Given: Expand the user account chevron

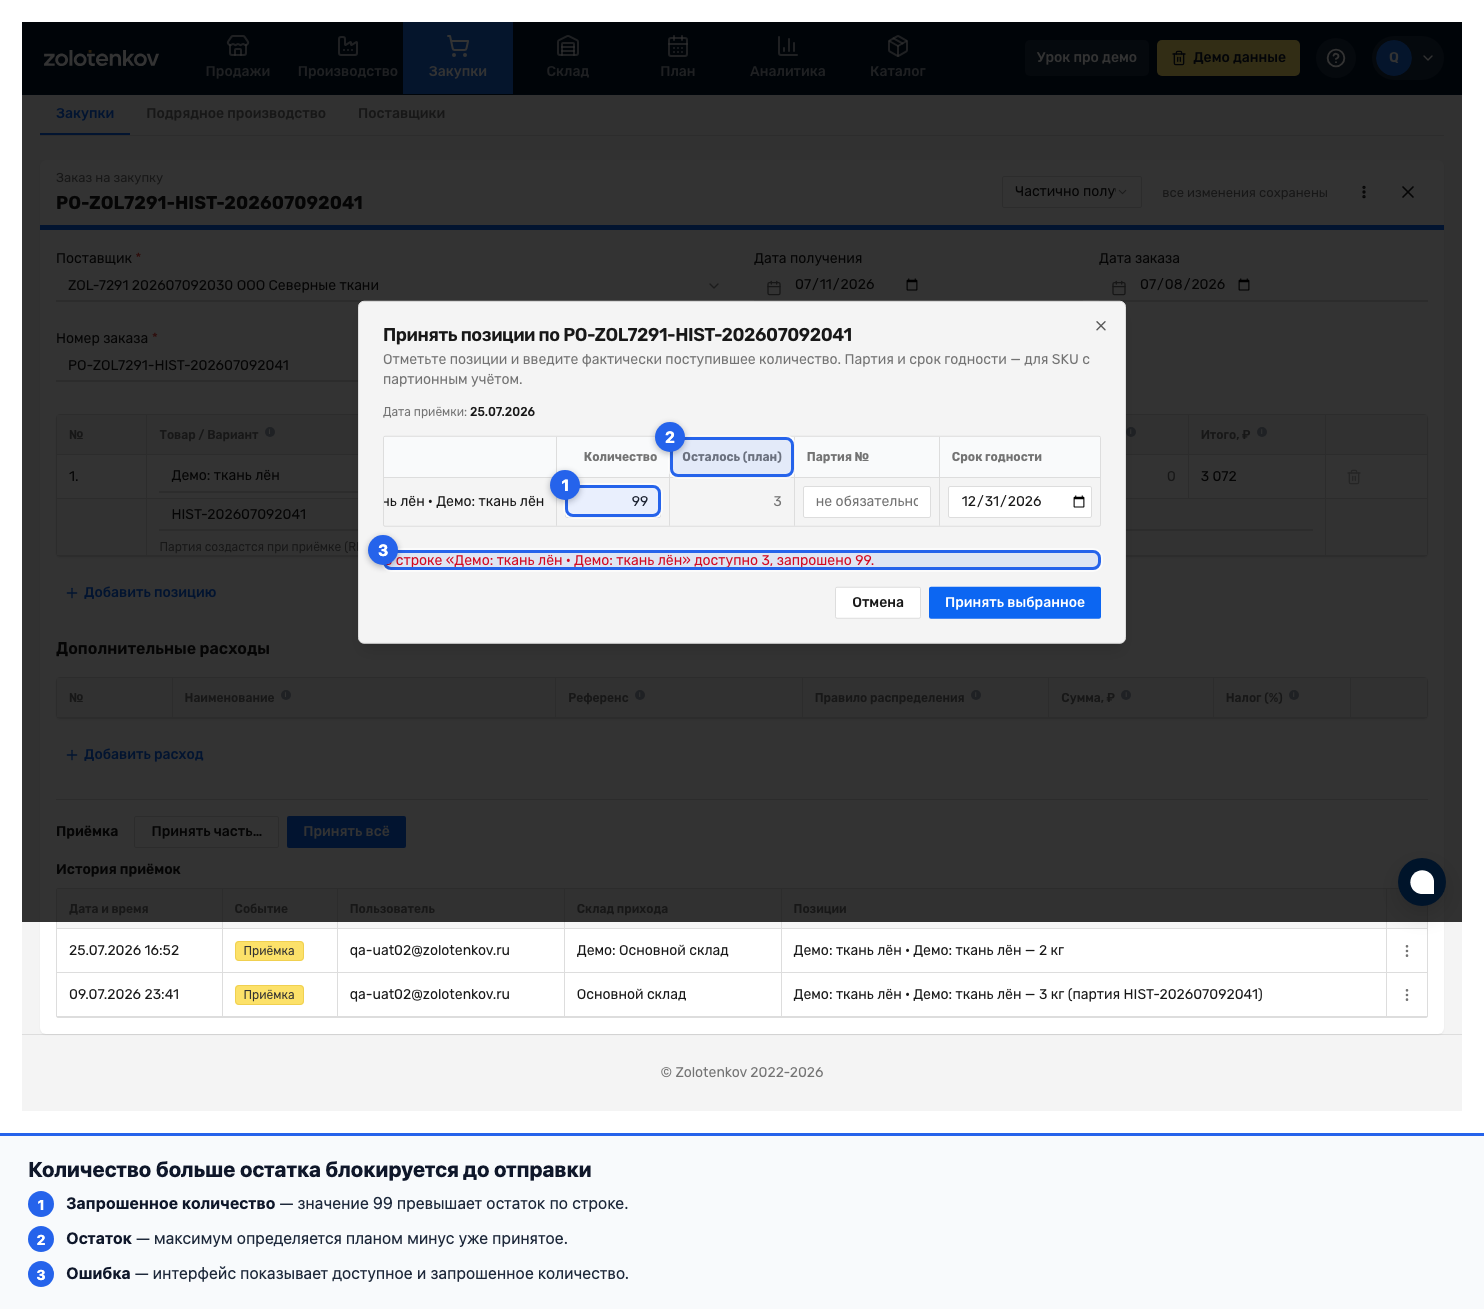Looking at the screenshot, I should point(1428,58).
